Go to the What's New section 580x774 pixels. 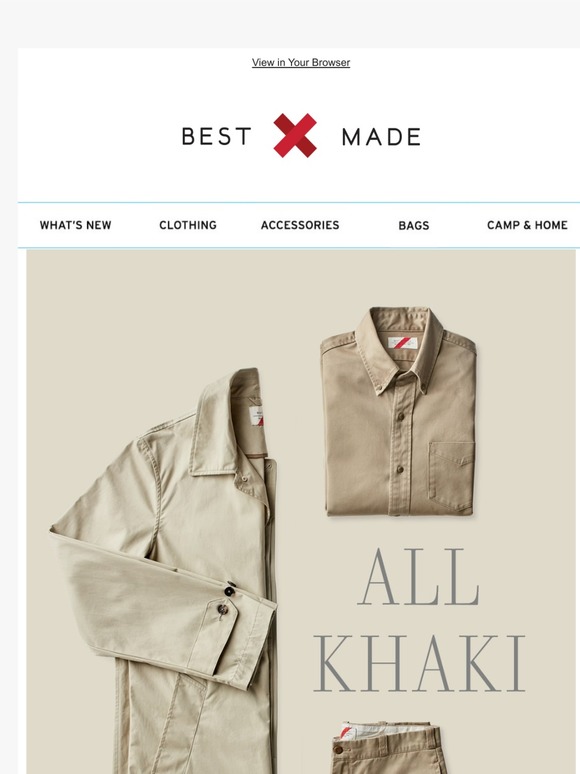click(76, 225)
